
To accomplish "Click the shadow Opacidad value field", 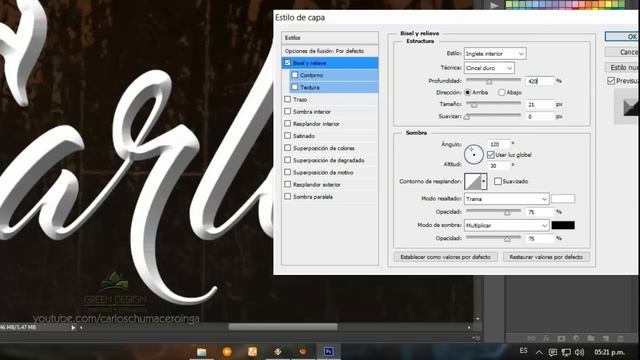I will 540,238.
